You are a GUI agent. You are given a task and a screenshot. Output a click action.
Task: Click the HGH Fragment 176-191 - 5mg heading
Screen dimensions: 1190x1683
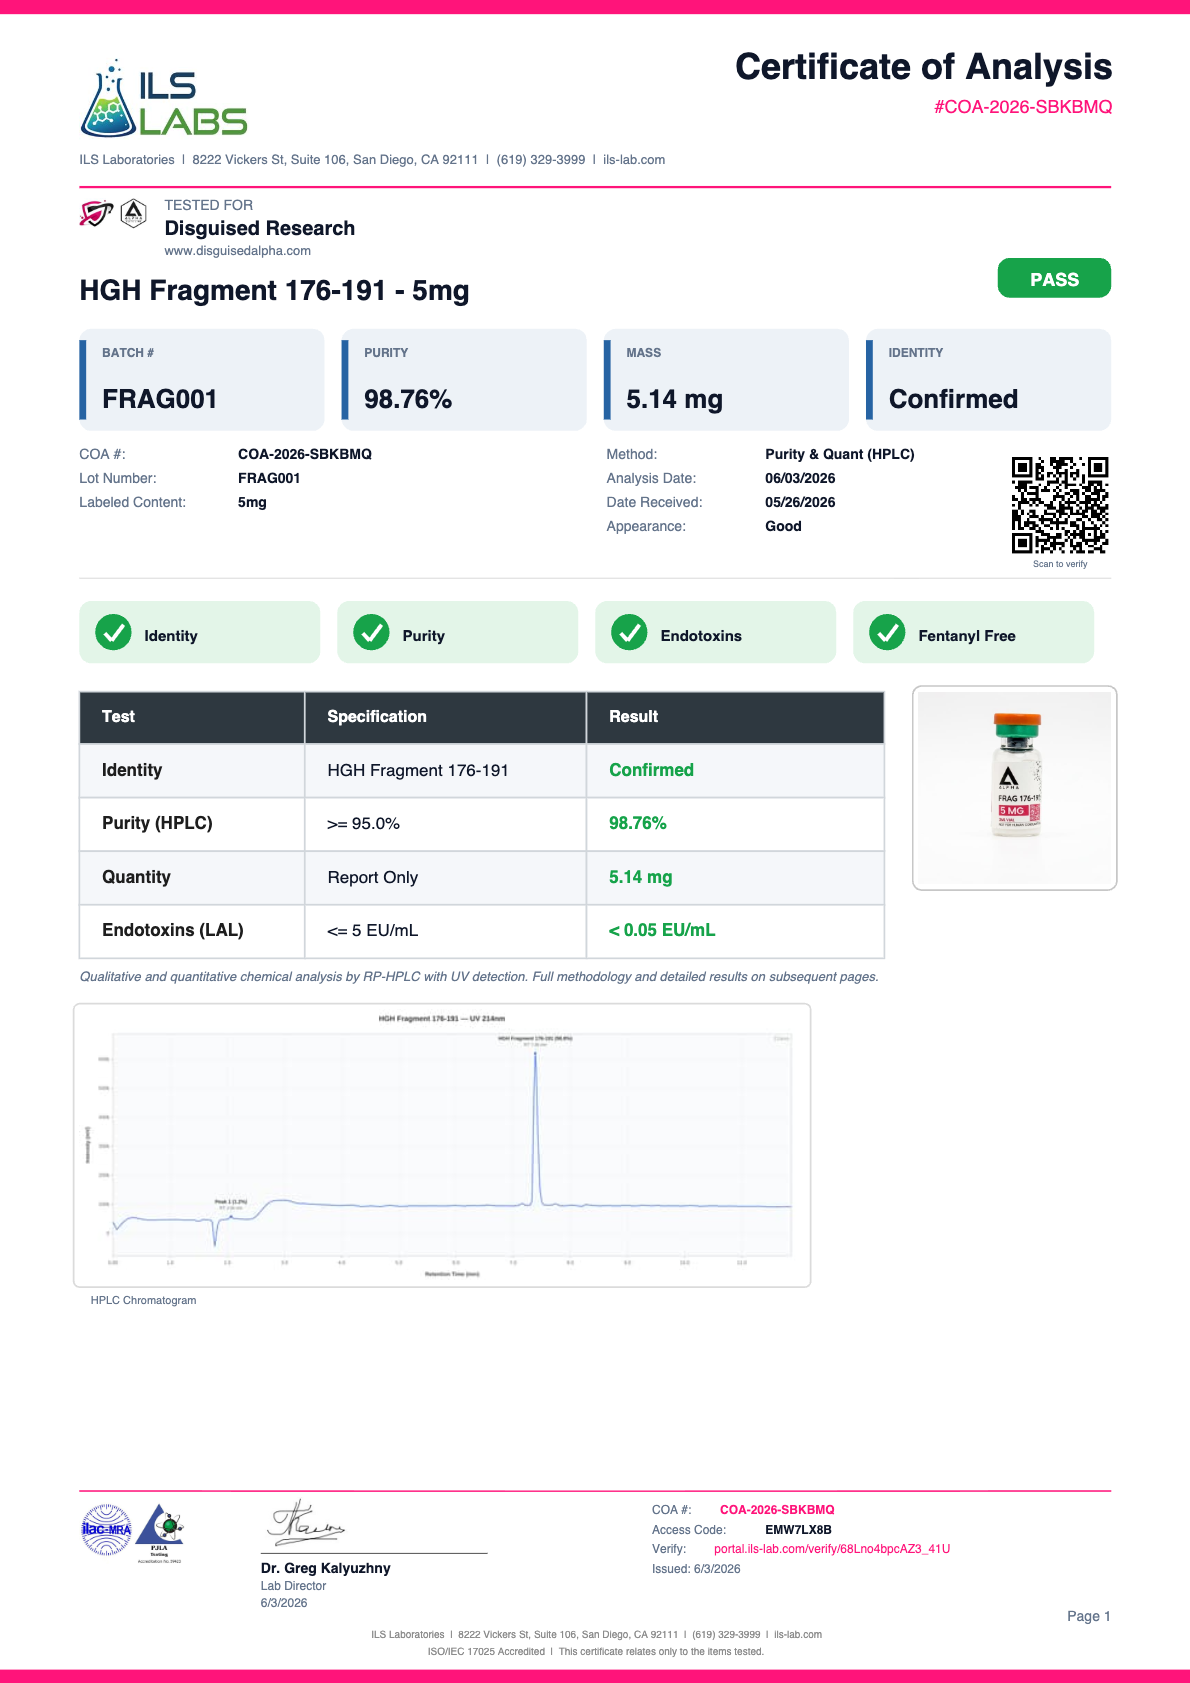tap(274, 291)
